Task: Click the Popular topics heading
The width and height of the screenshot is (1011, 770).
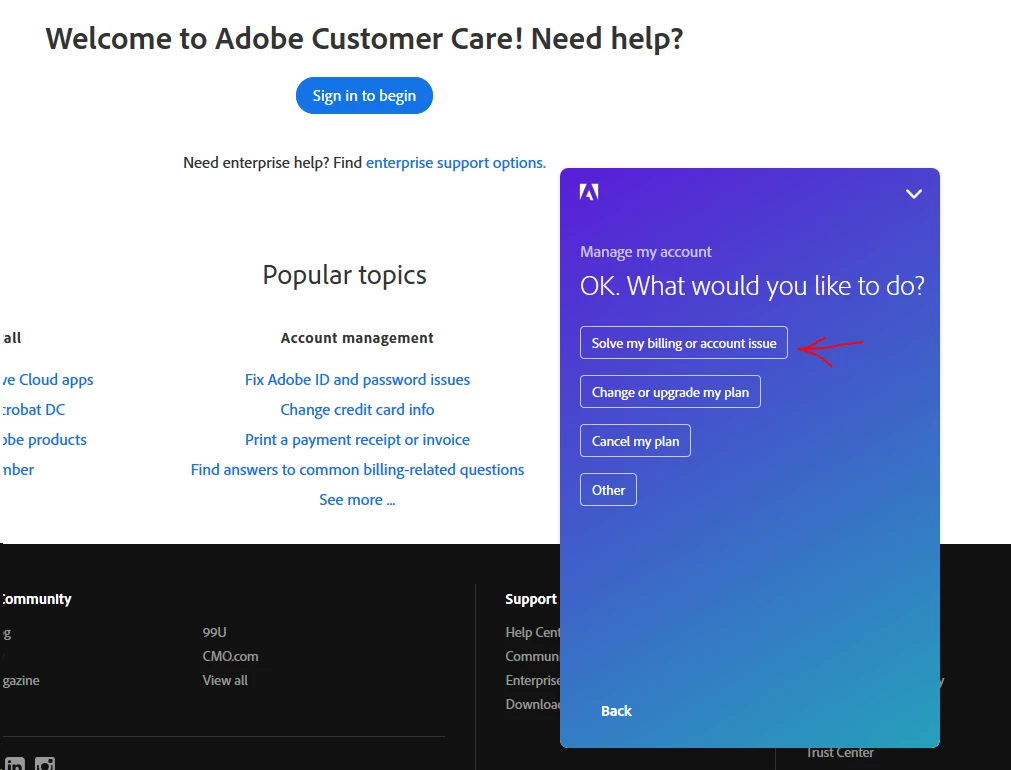Action: [x=344, y=275]
